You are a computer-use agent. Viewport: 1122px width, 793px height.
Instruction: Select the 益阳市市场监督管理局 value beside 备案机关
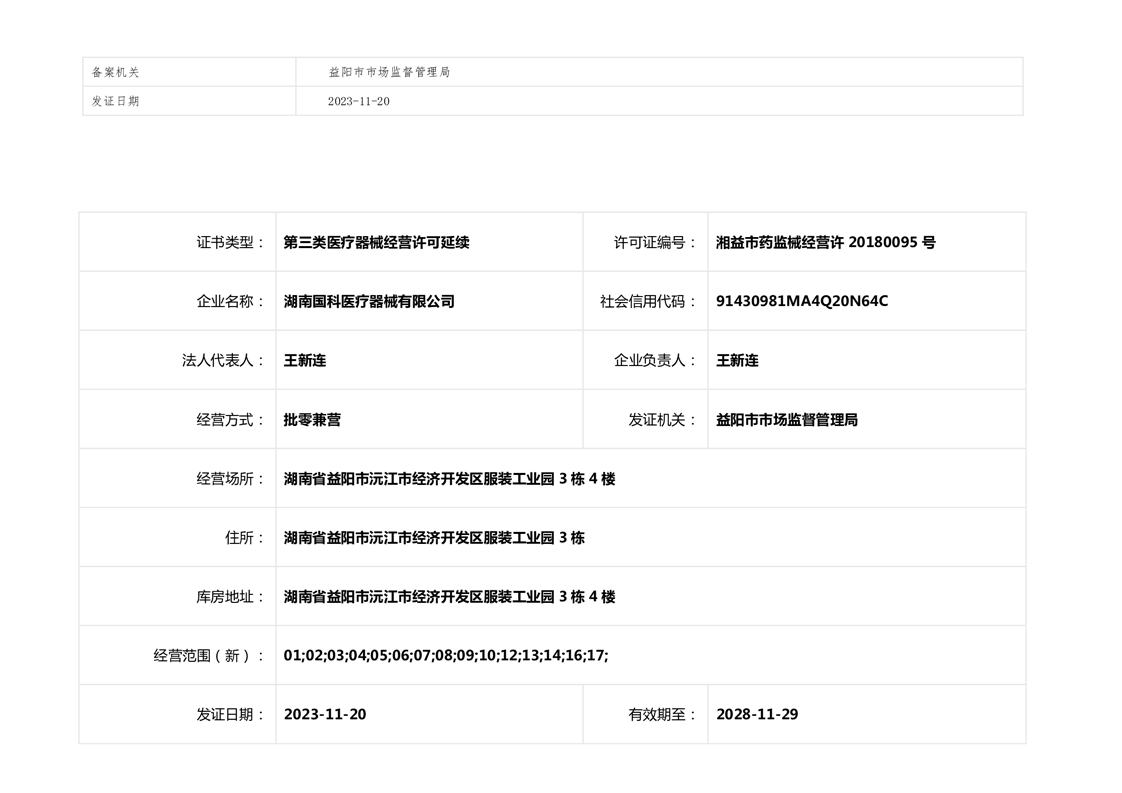coord(389,72)
